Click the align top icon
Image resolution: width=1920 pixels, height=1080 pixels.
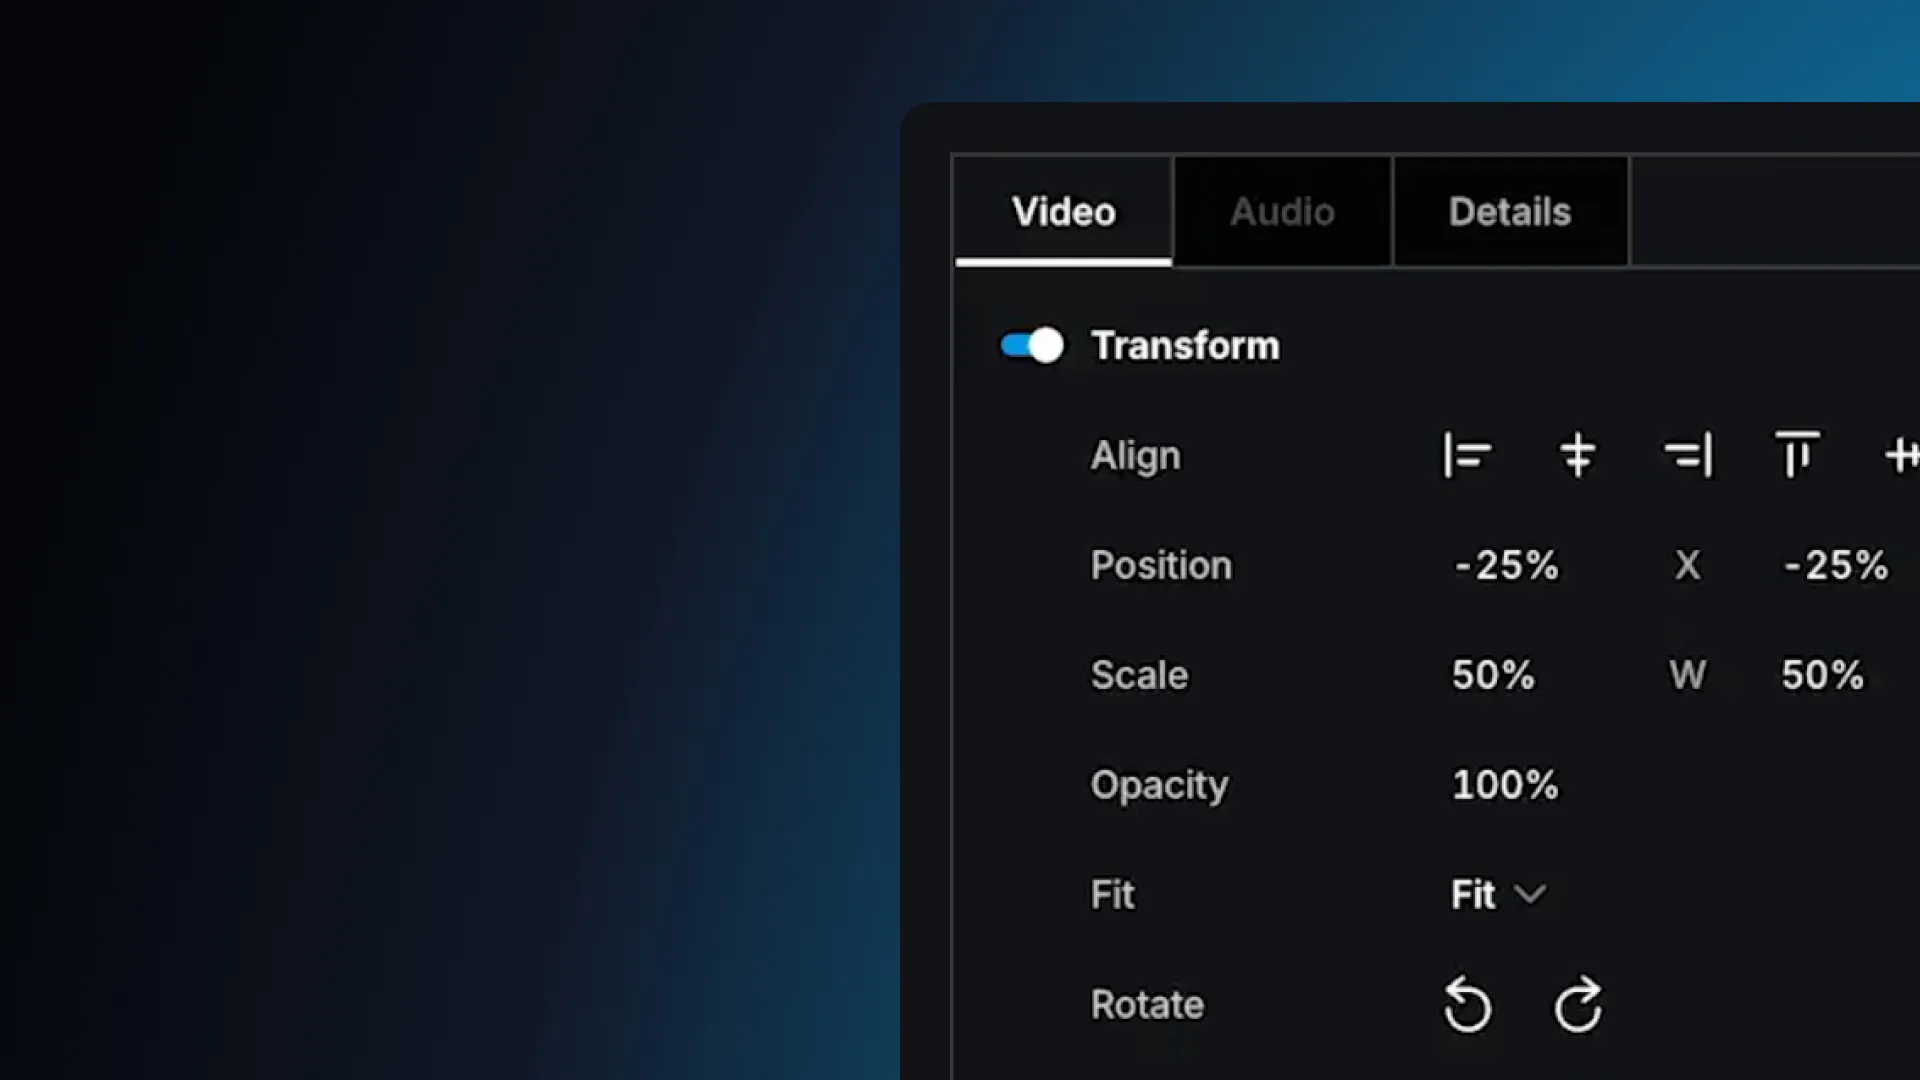(1797, 455)
